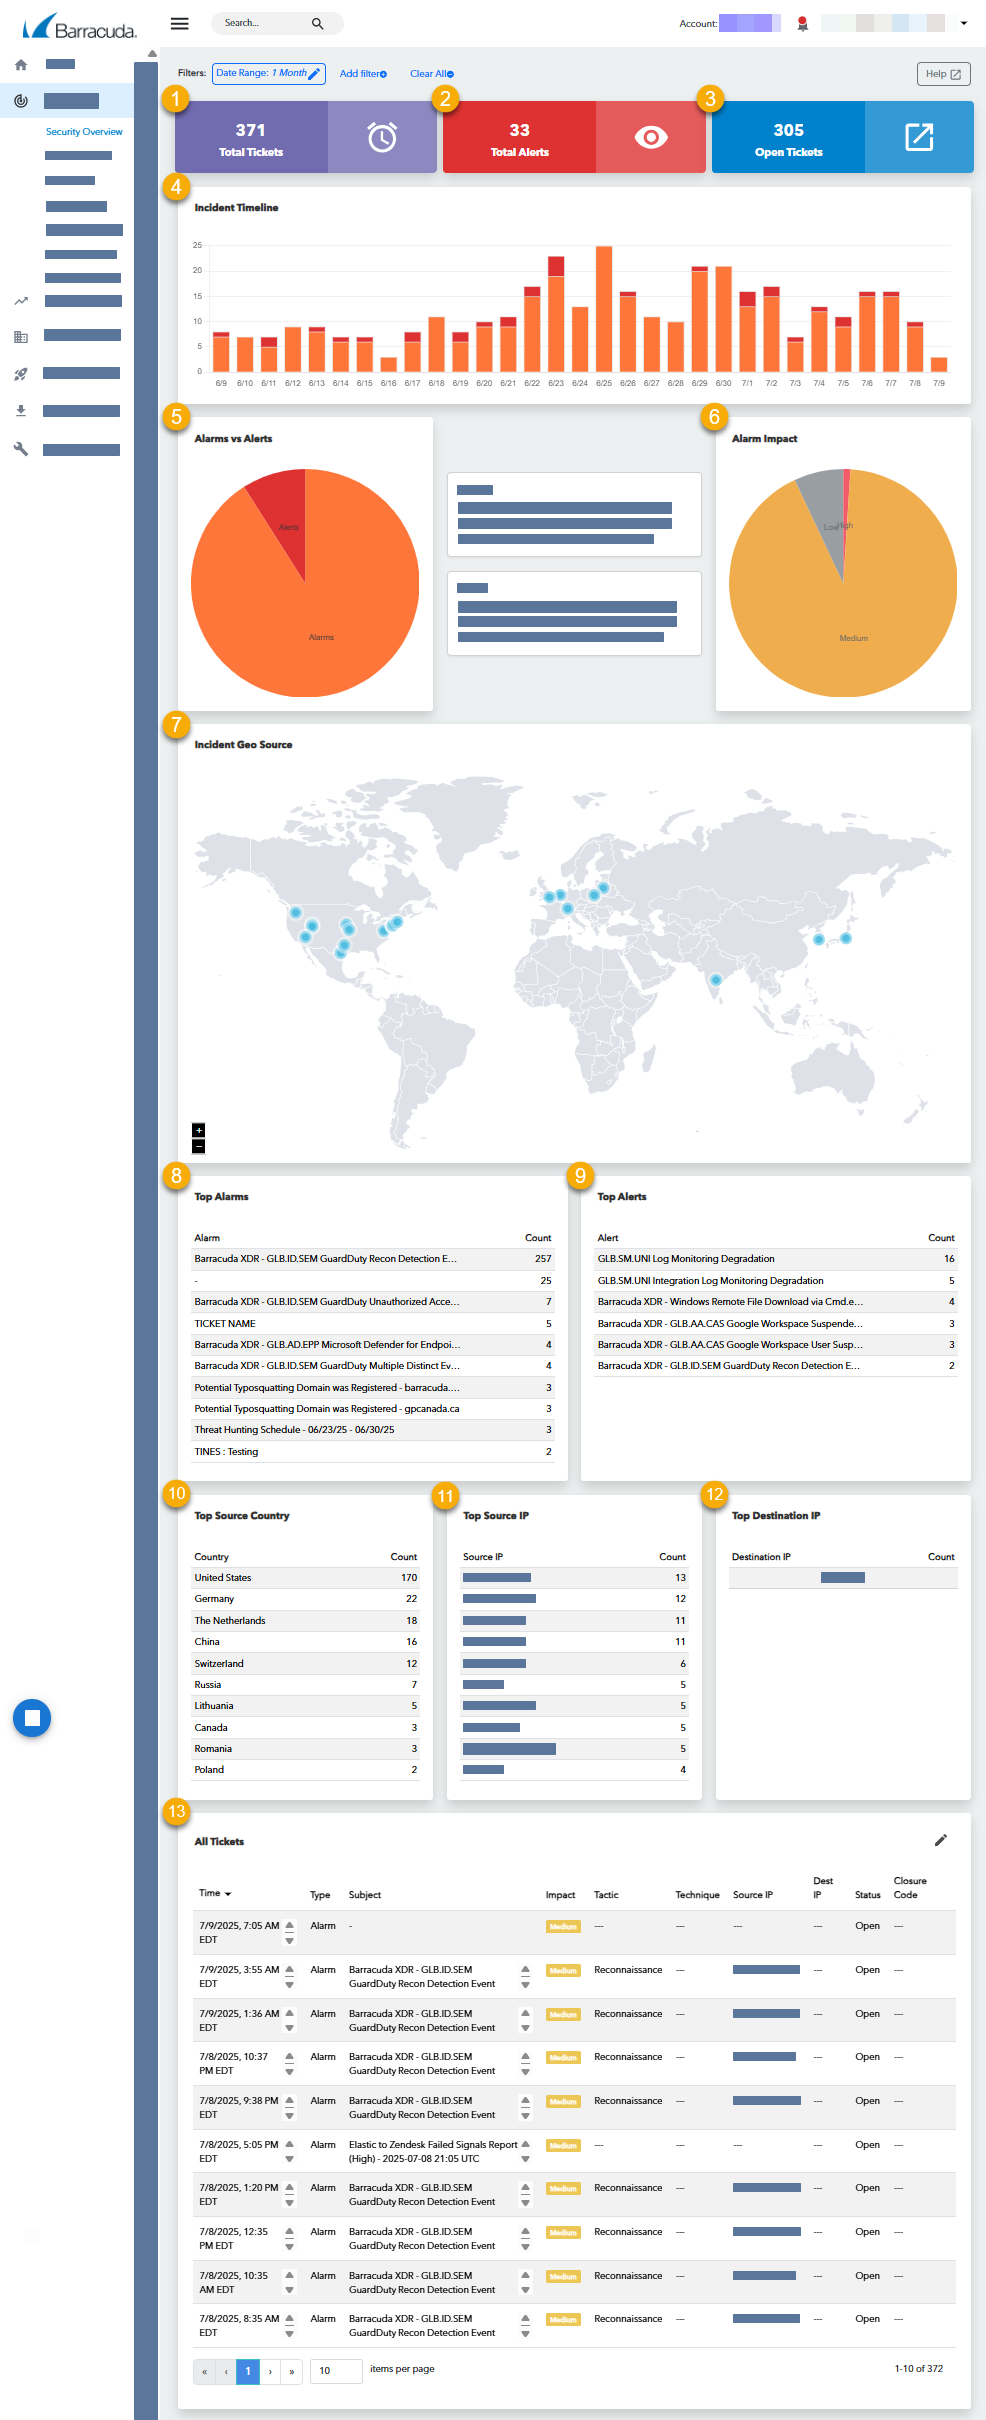
Task: Click the rocket icon in the sidebar
Action: (x=21, y=374)
